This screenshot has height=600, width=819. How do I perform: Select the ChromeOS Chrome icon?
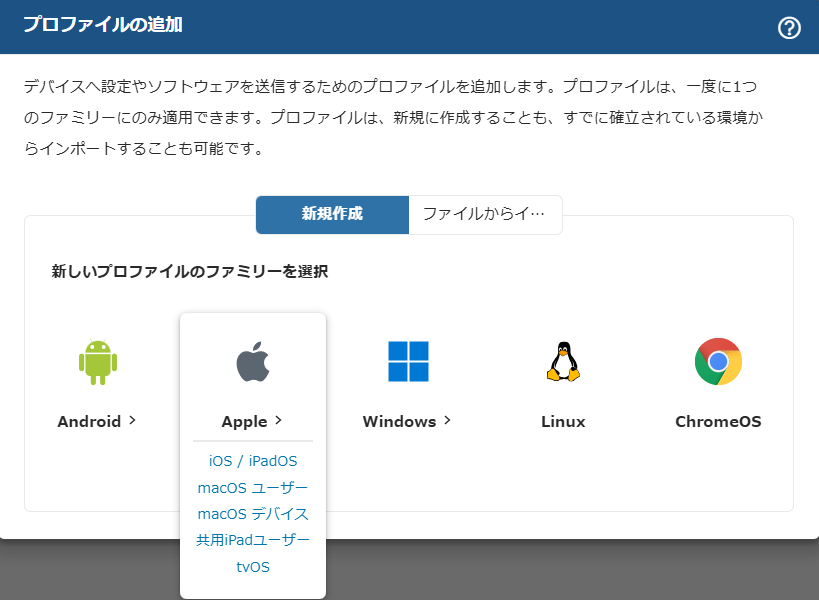pyautogui.click(x=718, y=361)
